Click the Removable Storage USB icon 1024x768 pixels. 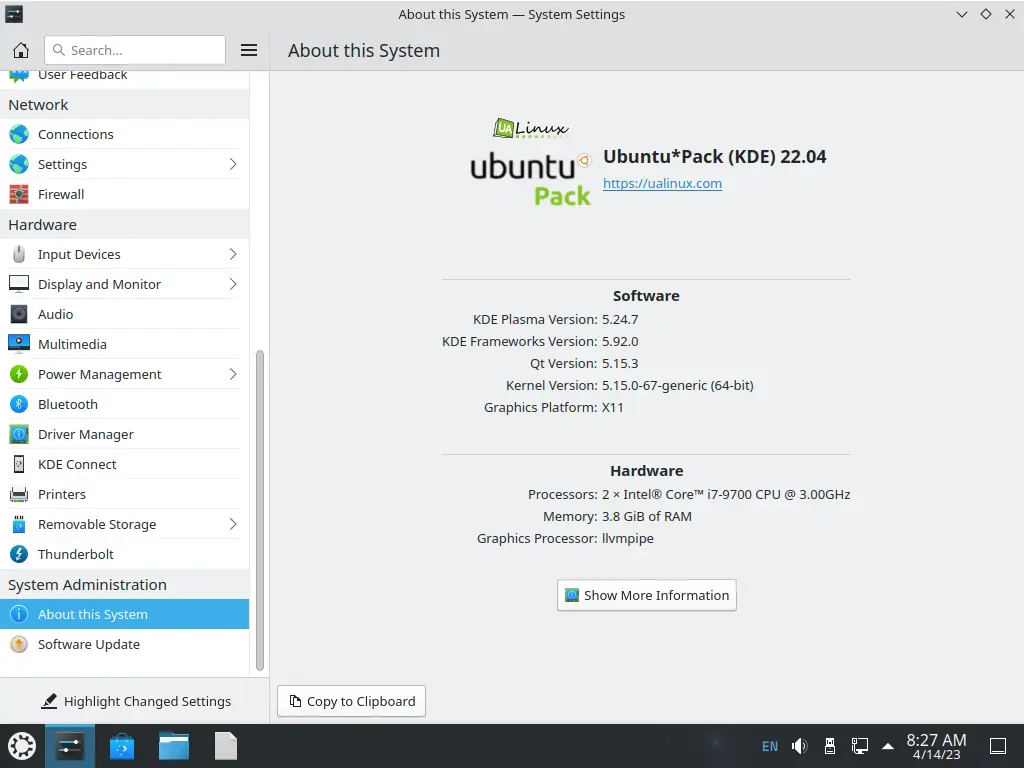click(x=19, y=524)
